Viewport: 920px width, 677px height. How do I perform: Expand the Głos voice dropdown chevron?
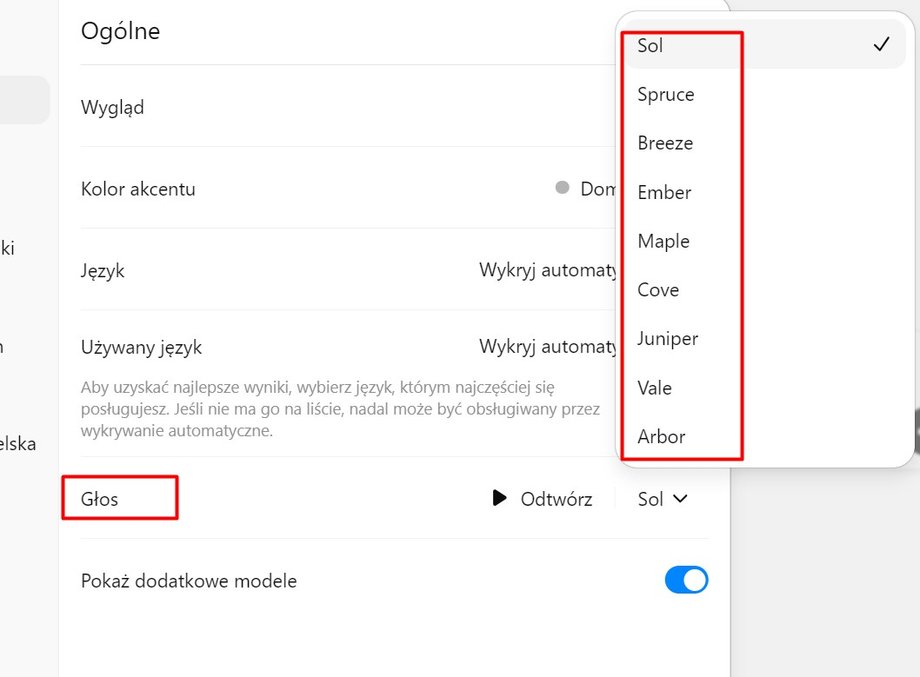pyautogui.click(x=681, y=498)
